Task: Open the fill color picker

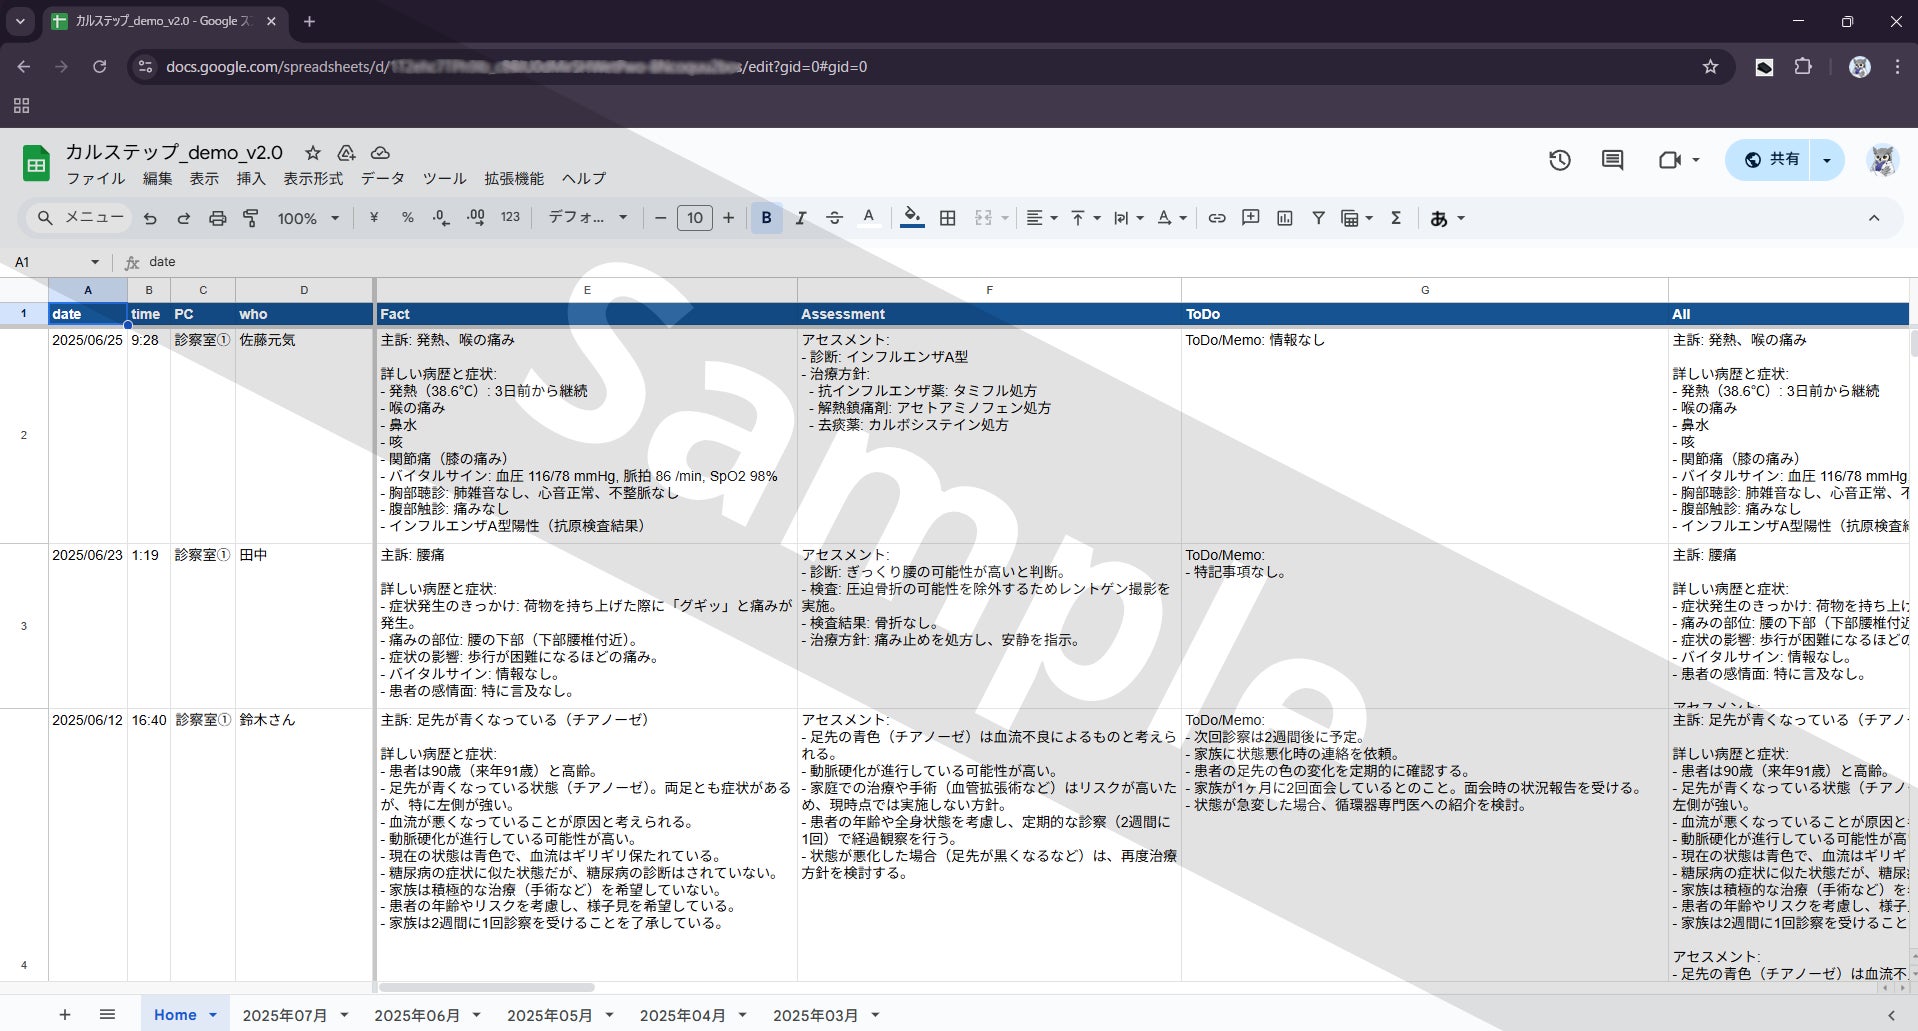Action: (x=912, y=218)
